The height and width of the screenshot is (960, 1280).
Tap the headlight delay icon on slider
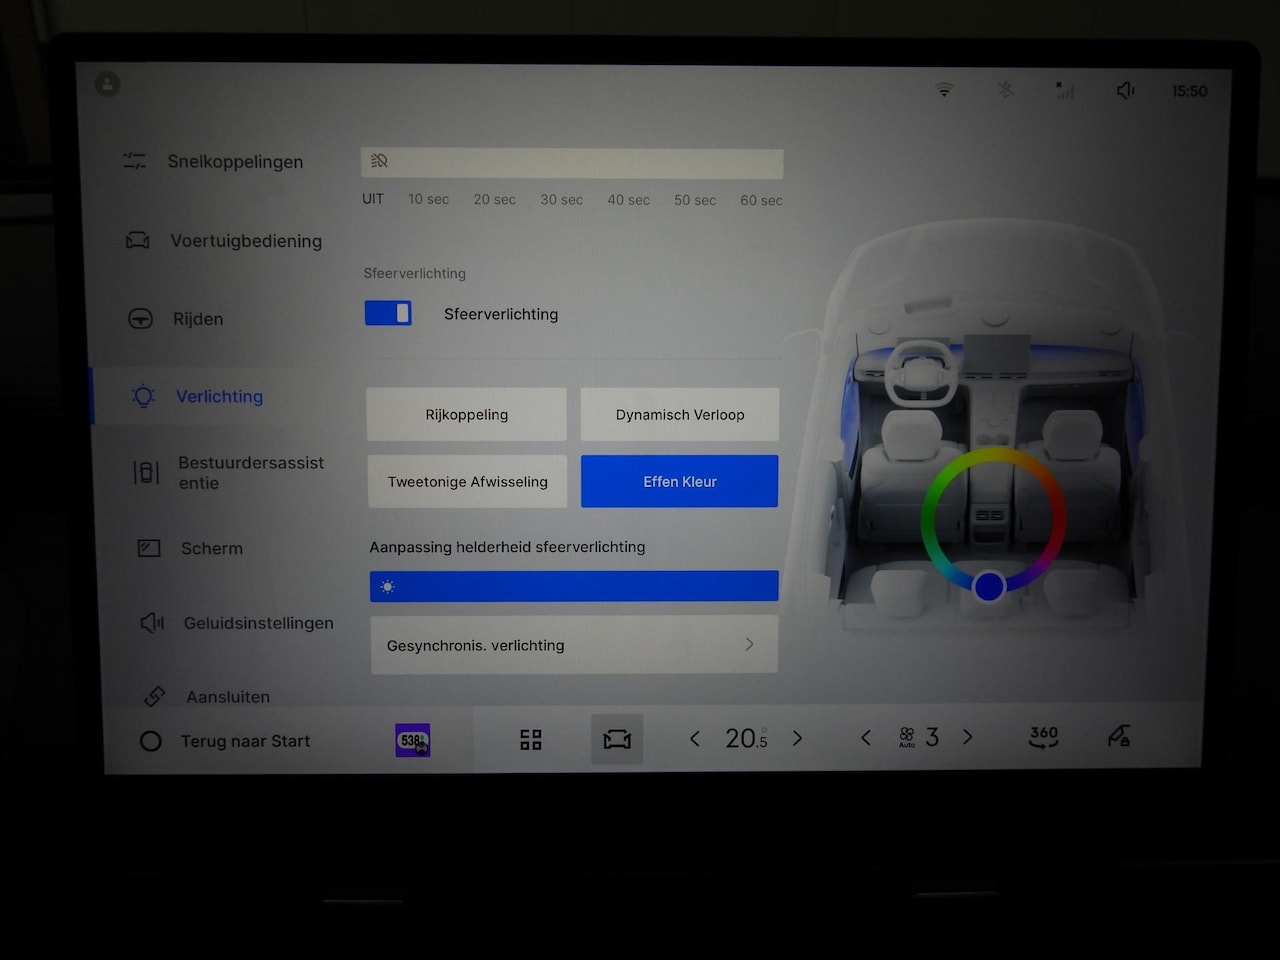tap(379, 161)
